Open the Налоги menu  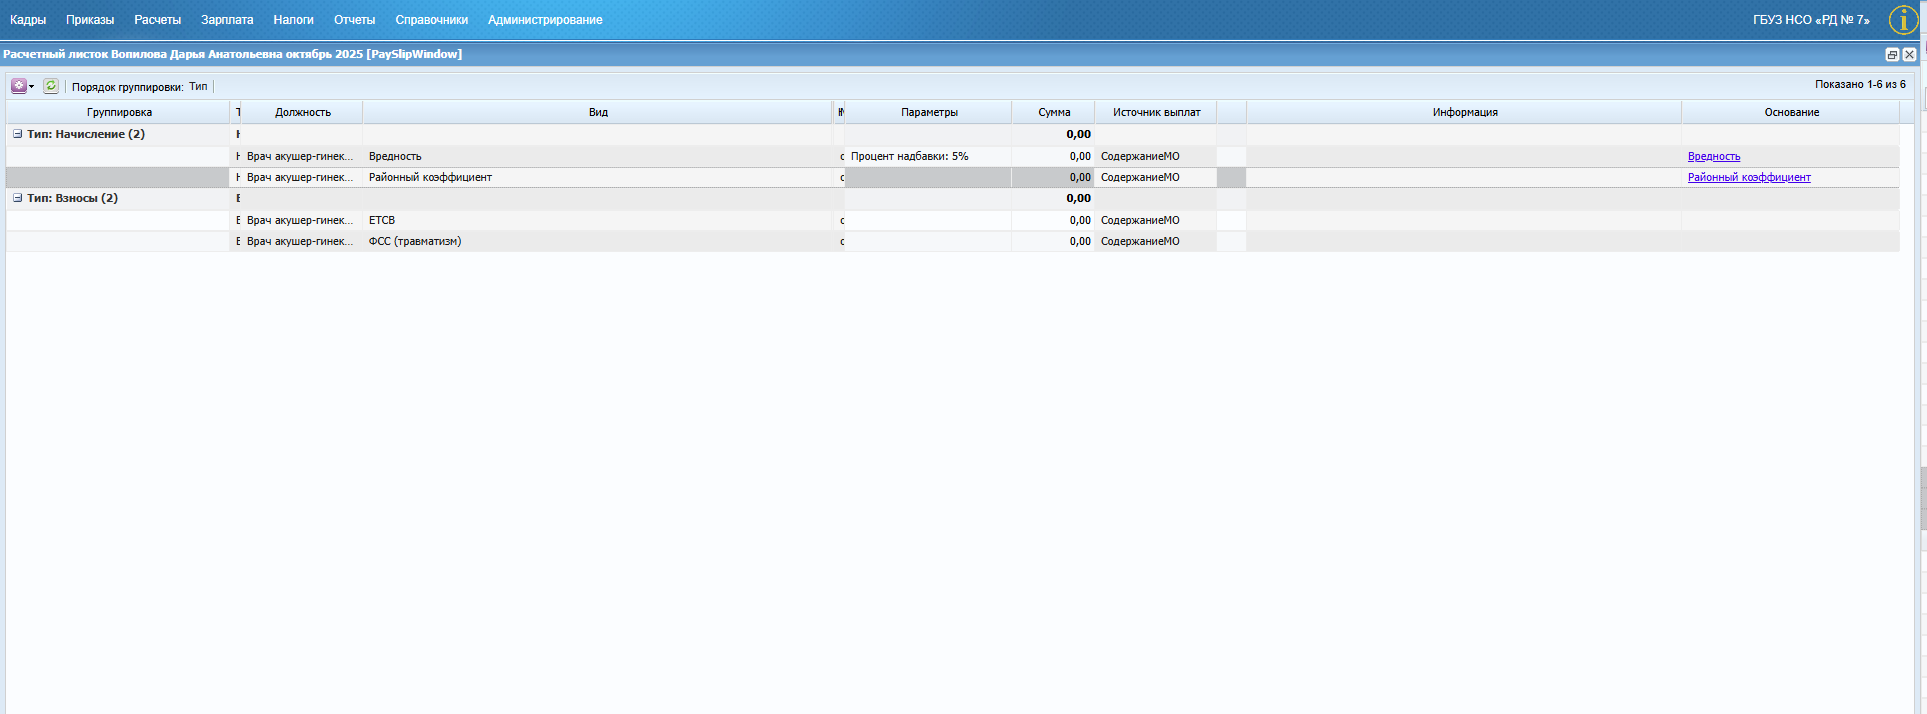[293, 20]
